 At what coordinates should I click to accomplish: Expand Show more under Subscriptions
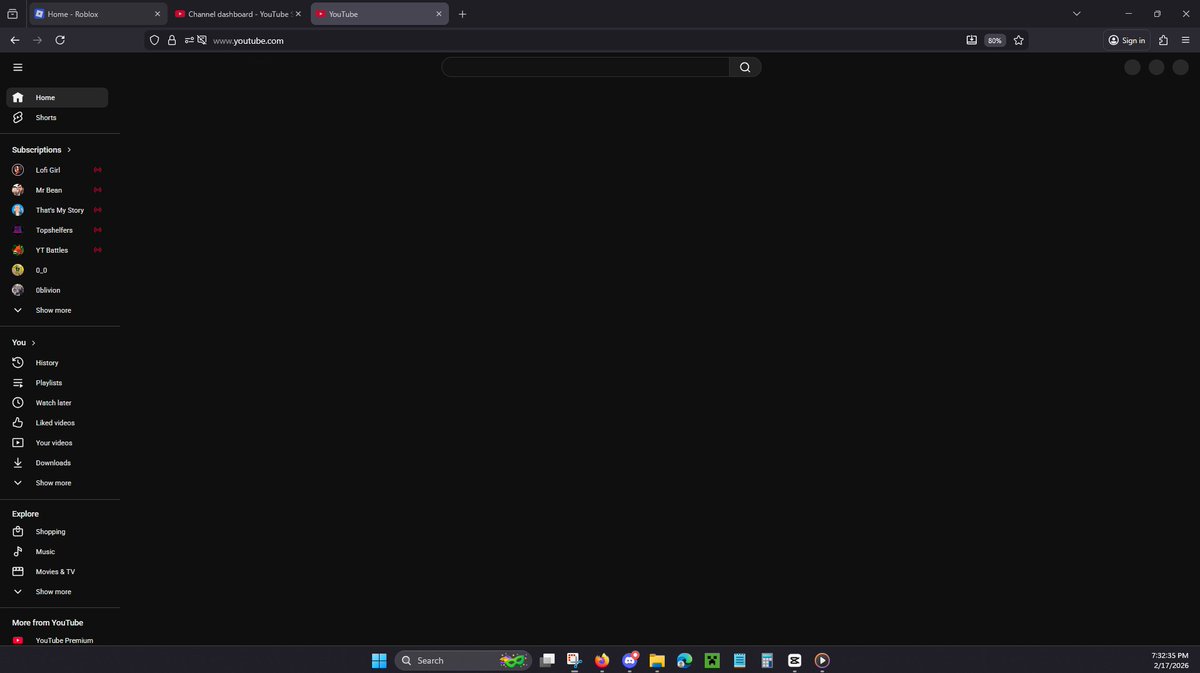pos(57,310)
